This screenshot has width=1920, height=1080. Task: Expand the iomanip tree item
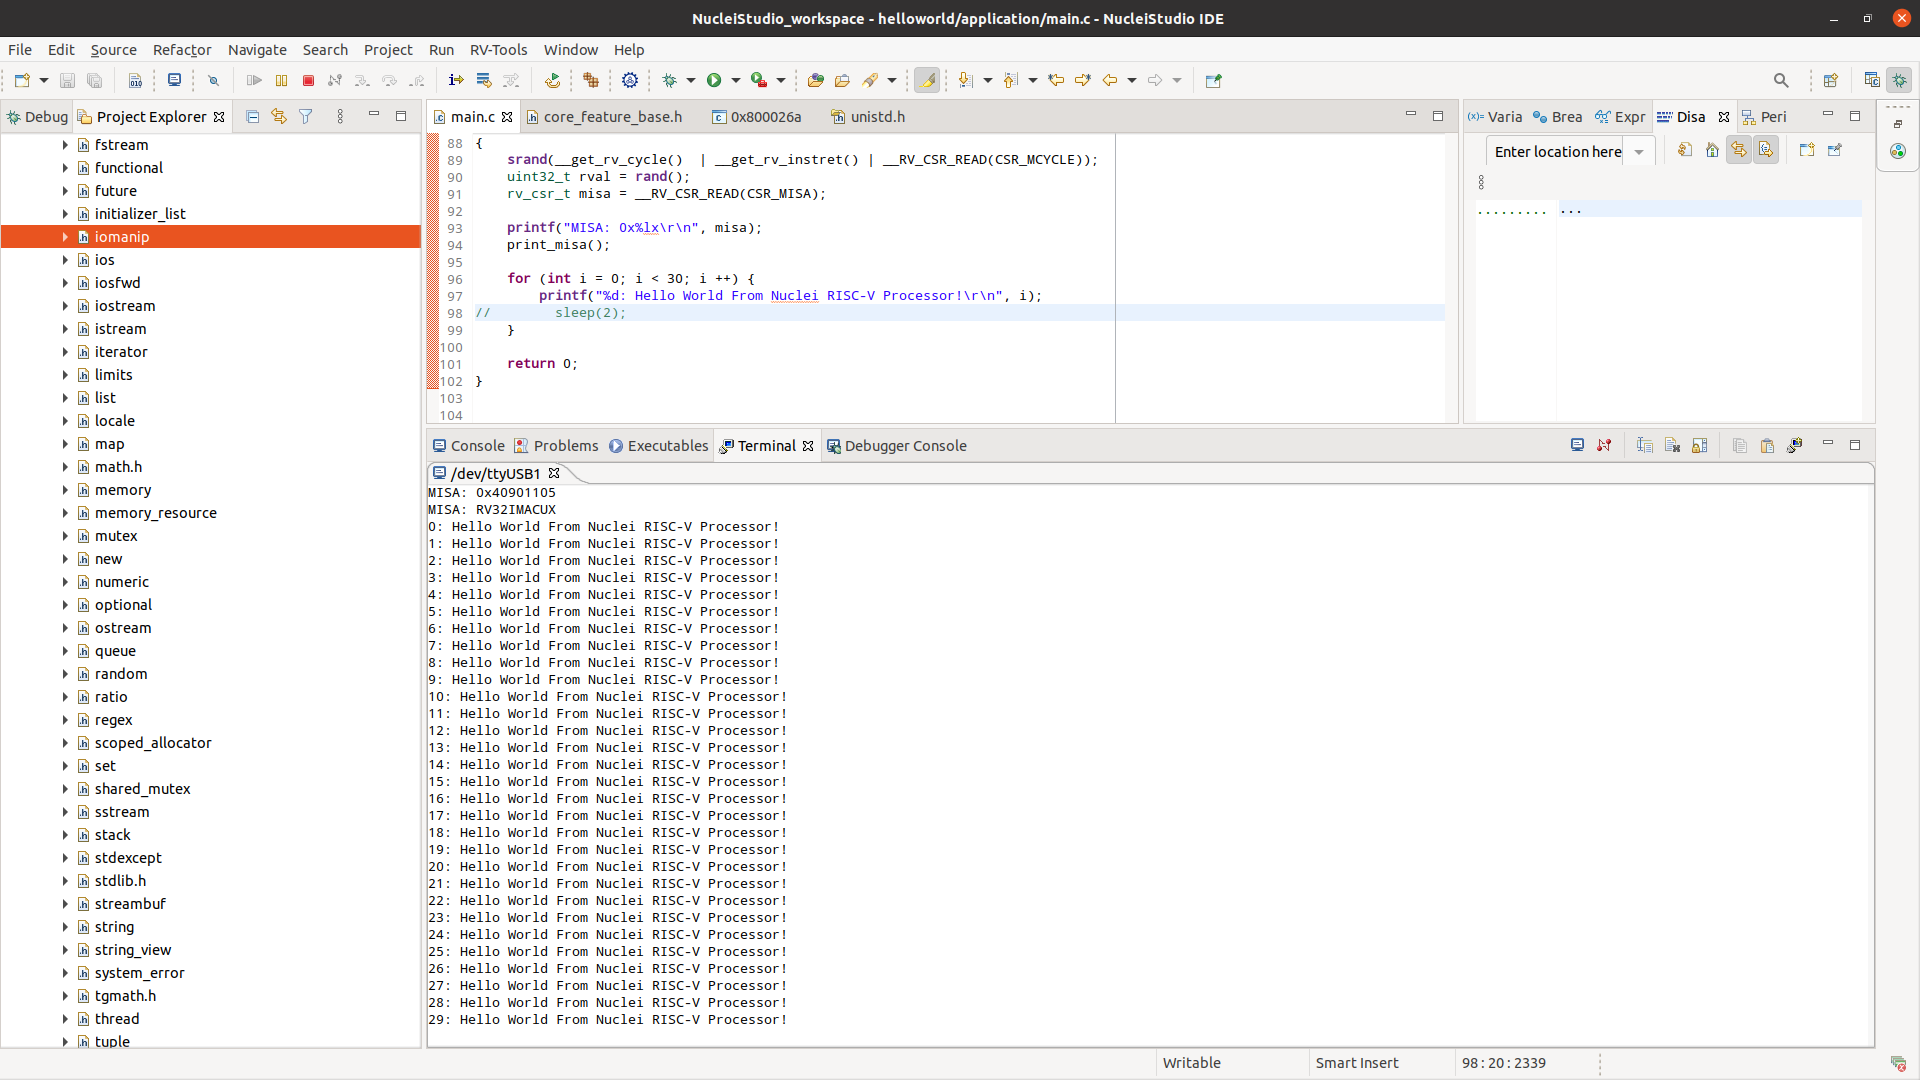(x=65, y=237)
